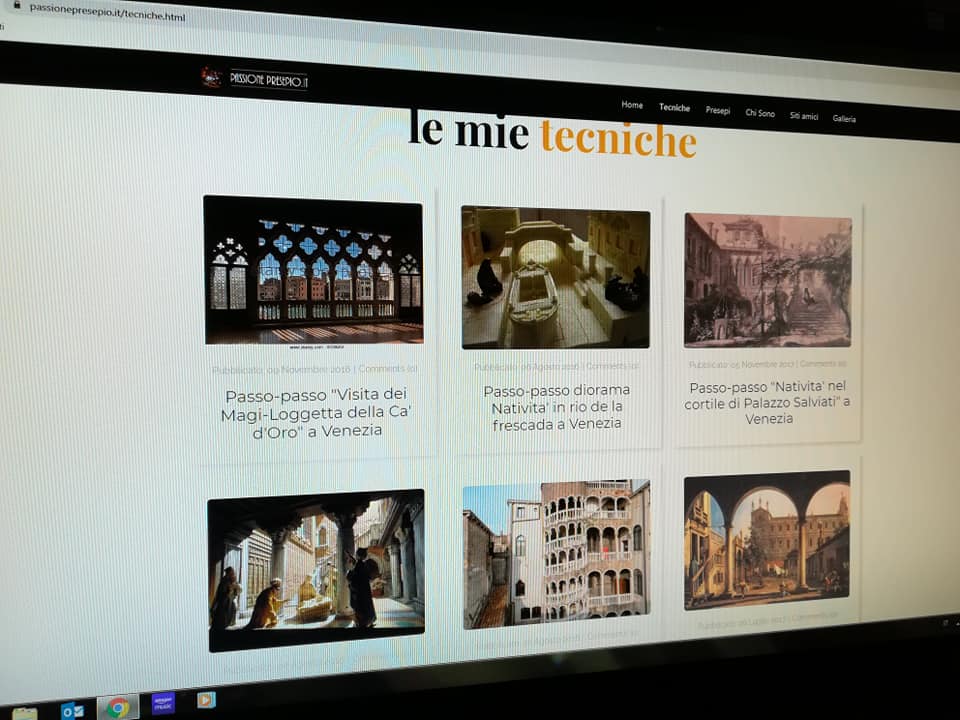Screen dimensions: 960x720
Task: Launch Amazon Music from the taskbar
Action: [163, 703]
